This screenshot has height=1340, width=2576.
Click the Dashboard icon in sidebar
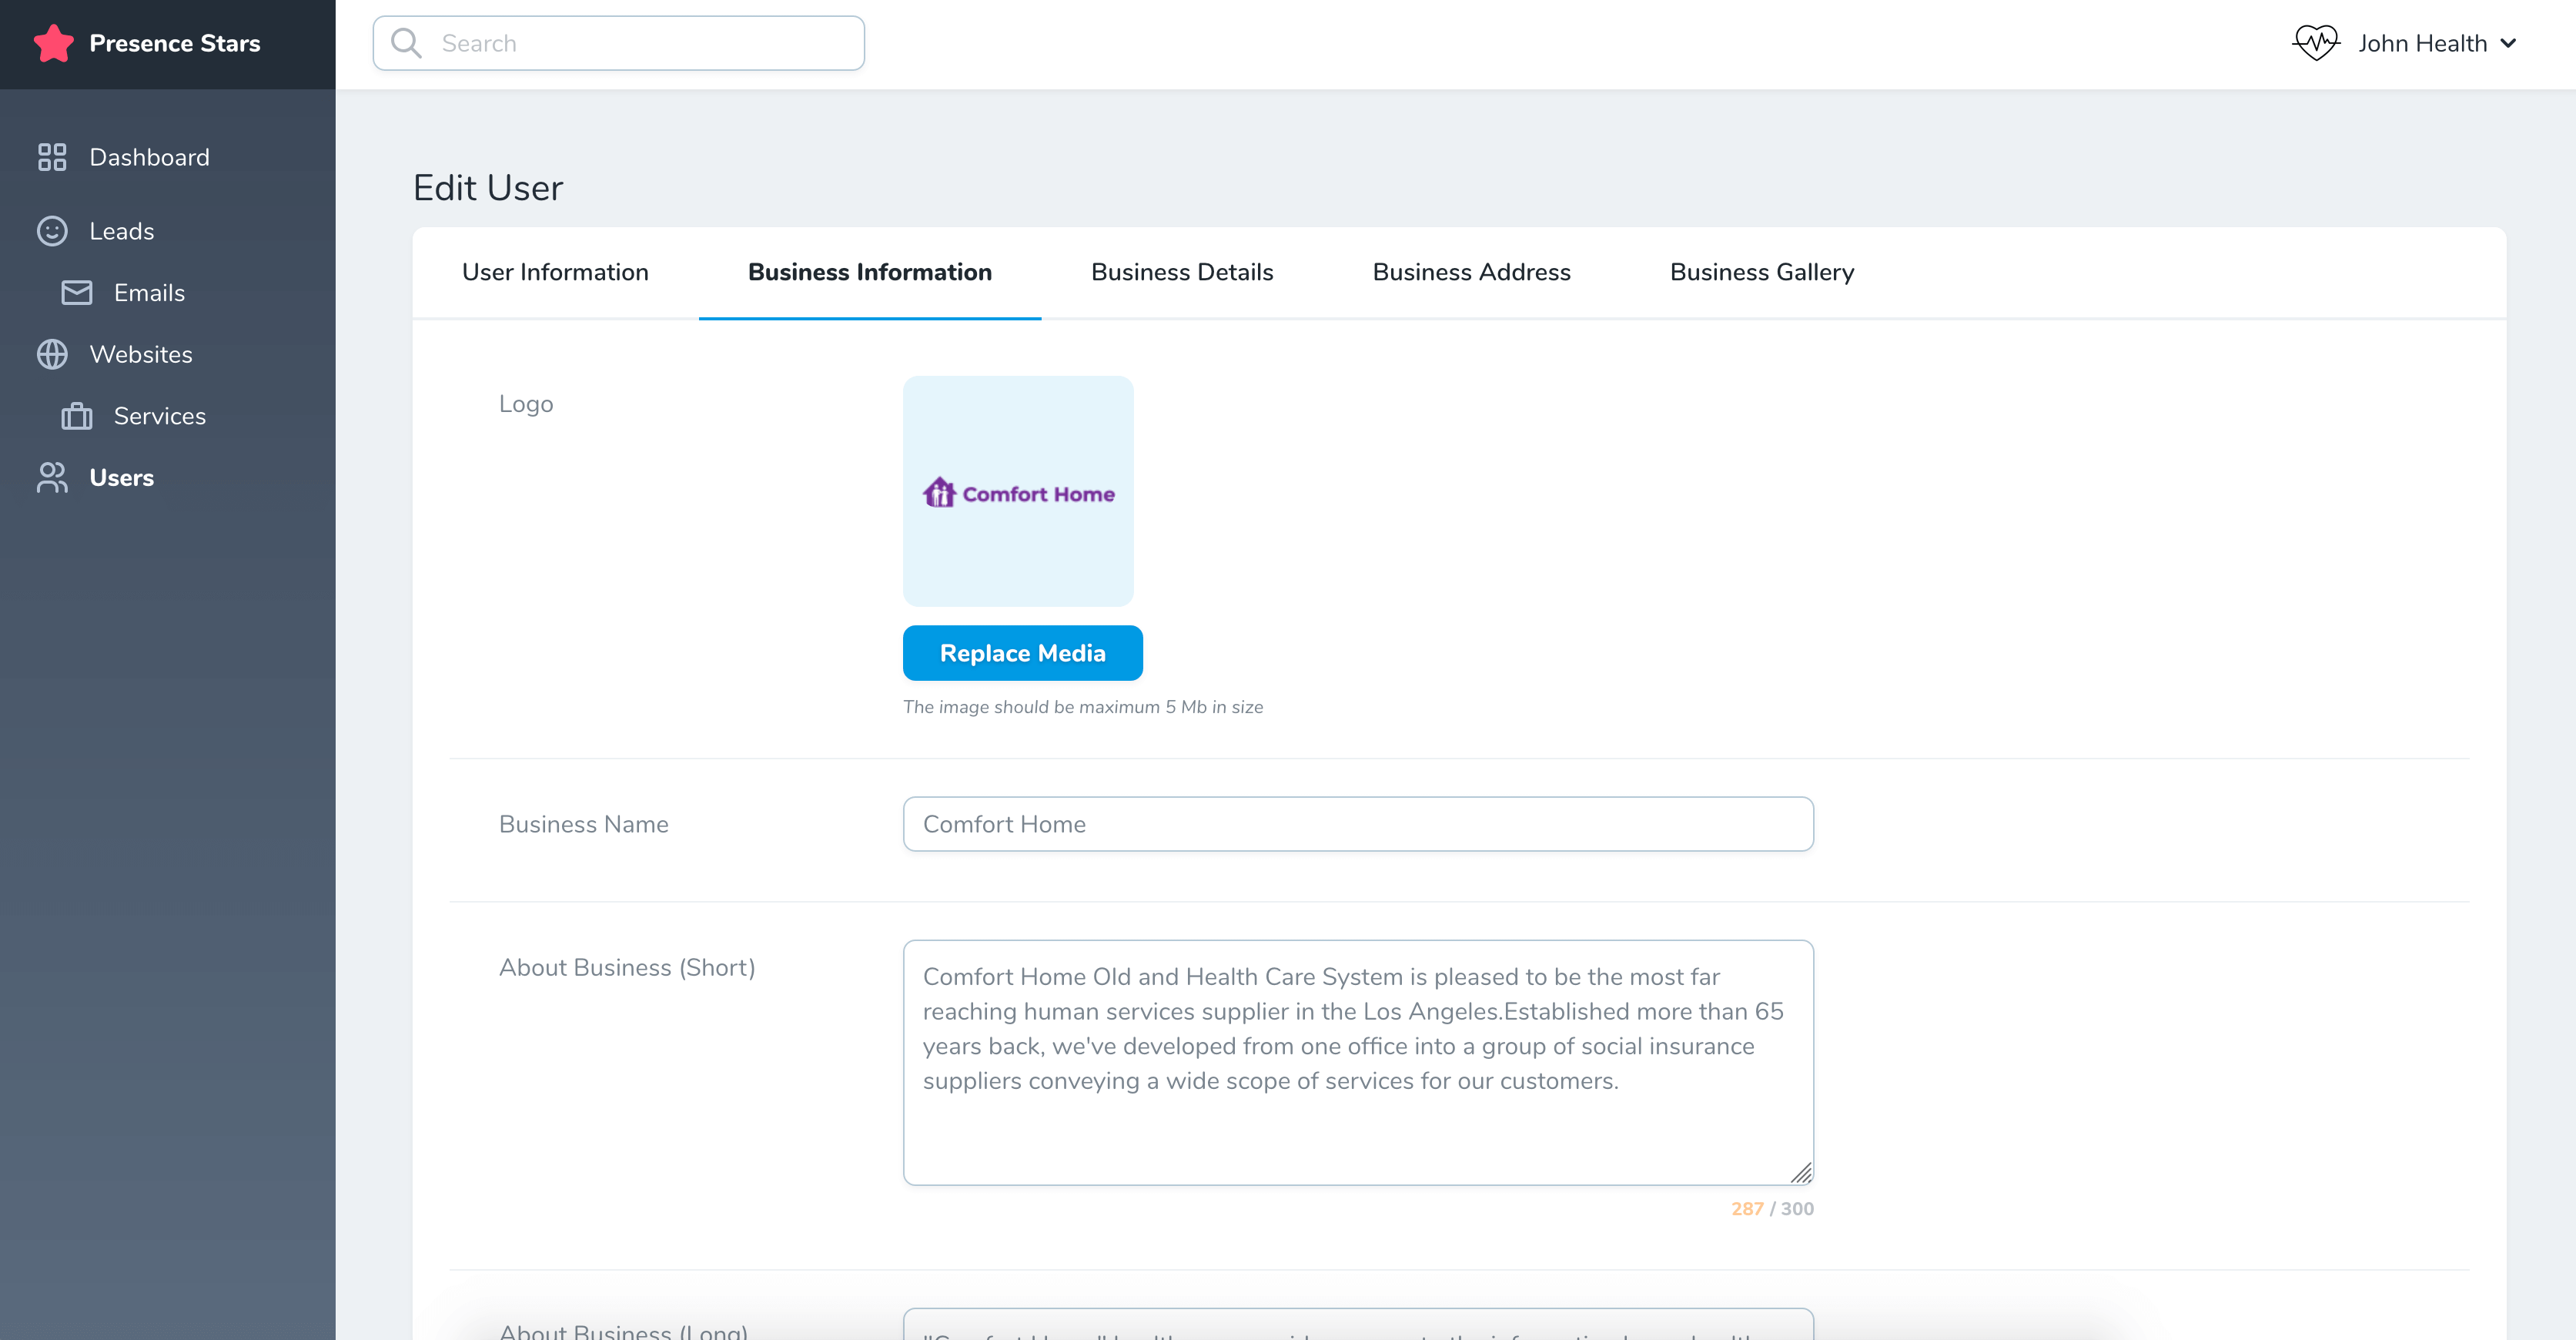tap(53, 157)
